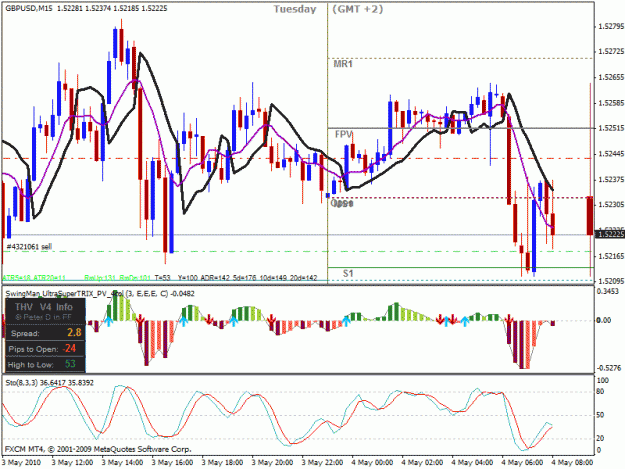Click the 'RmUp:131 RmDn:101' text
This screenshot has height=469, width=625.
pos(117,278)
